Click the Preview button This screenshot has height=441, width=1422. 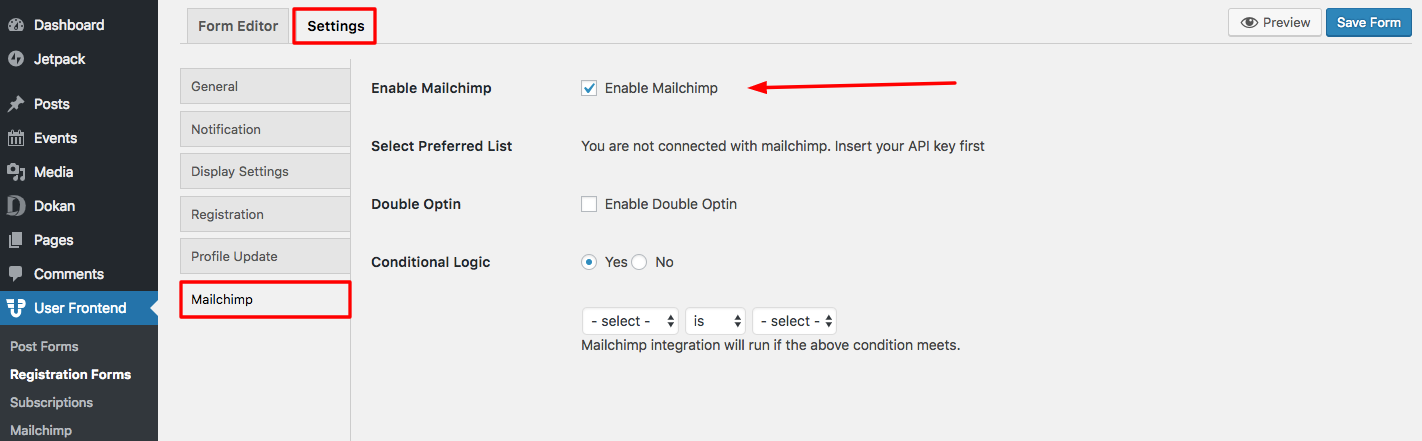[x=1274, y=22]
